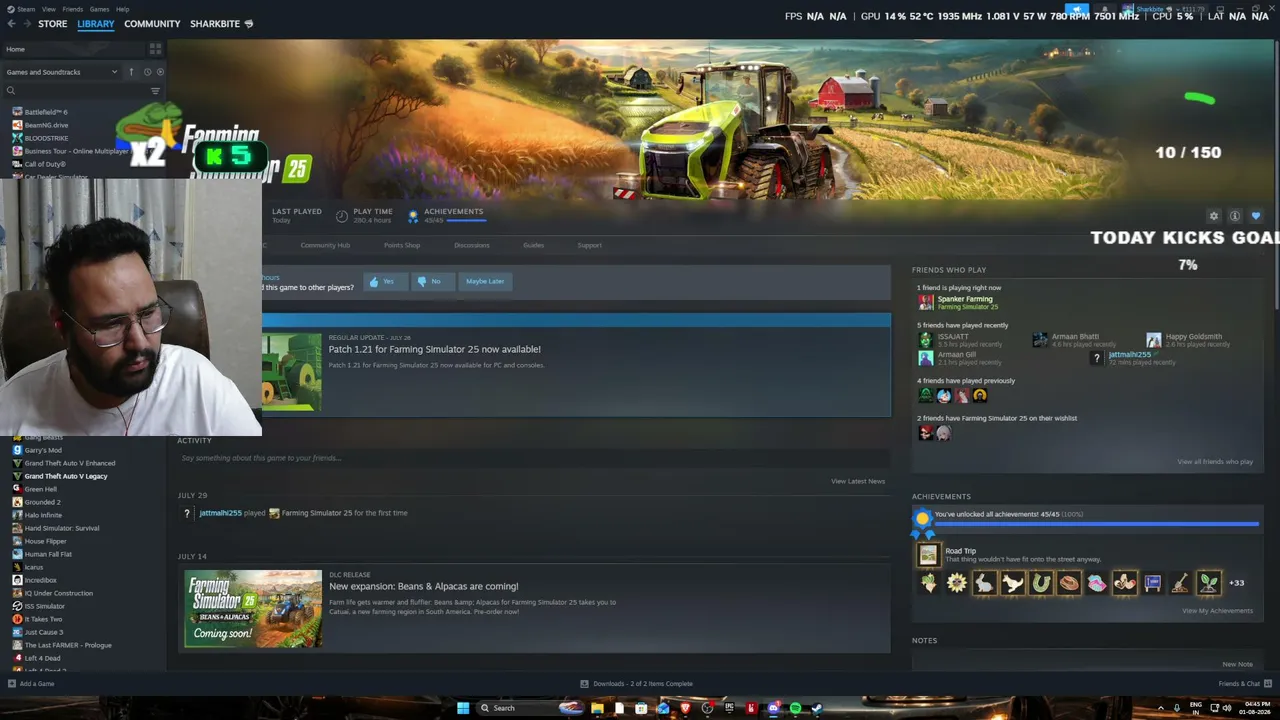Reverse sort order arrow in library
The height and width of the screenshot is (720, 1280).
131,72
